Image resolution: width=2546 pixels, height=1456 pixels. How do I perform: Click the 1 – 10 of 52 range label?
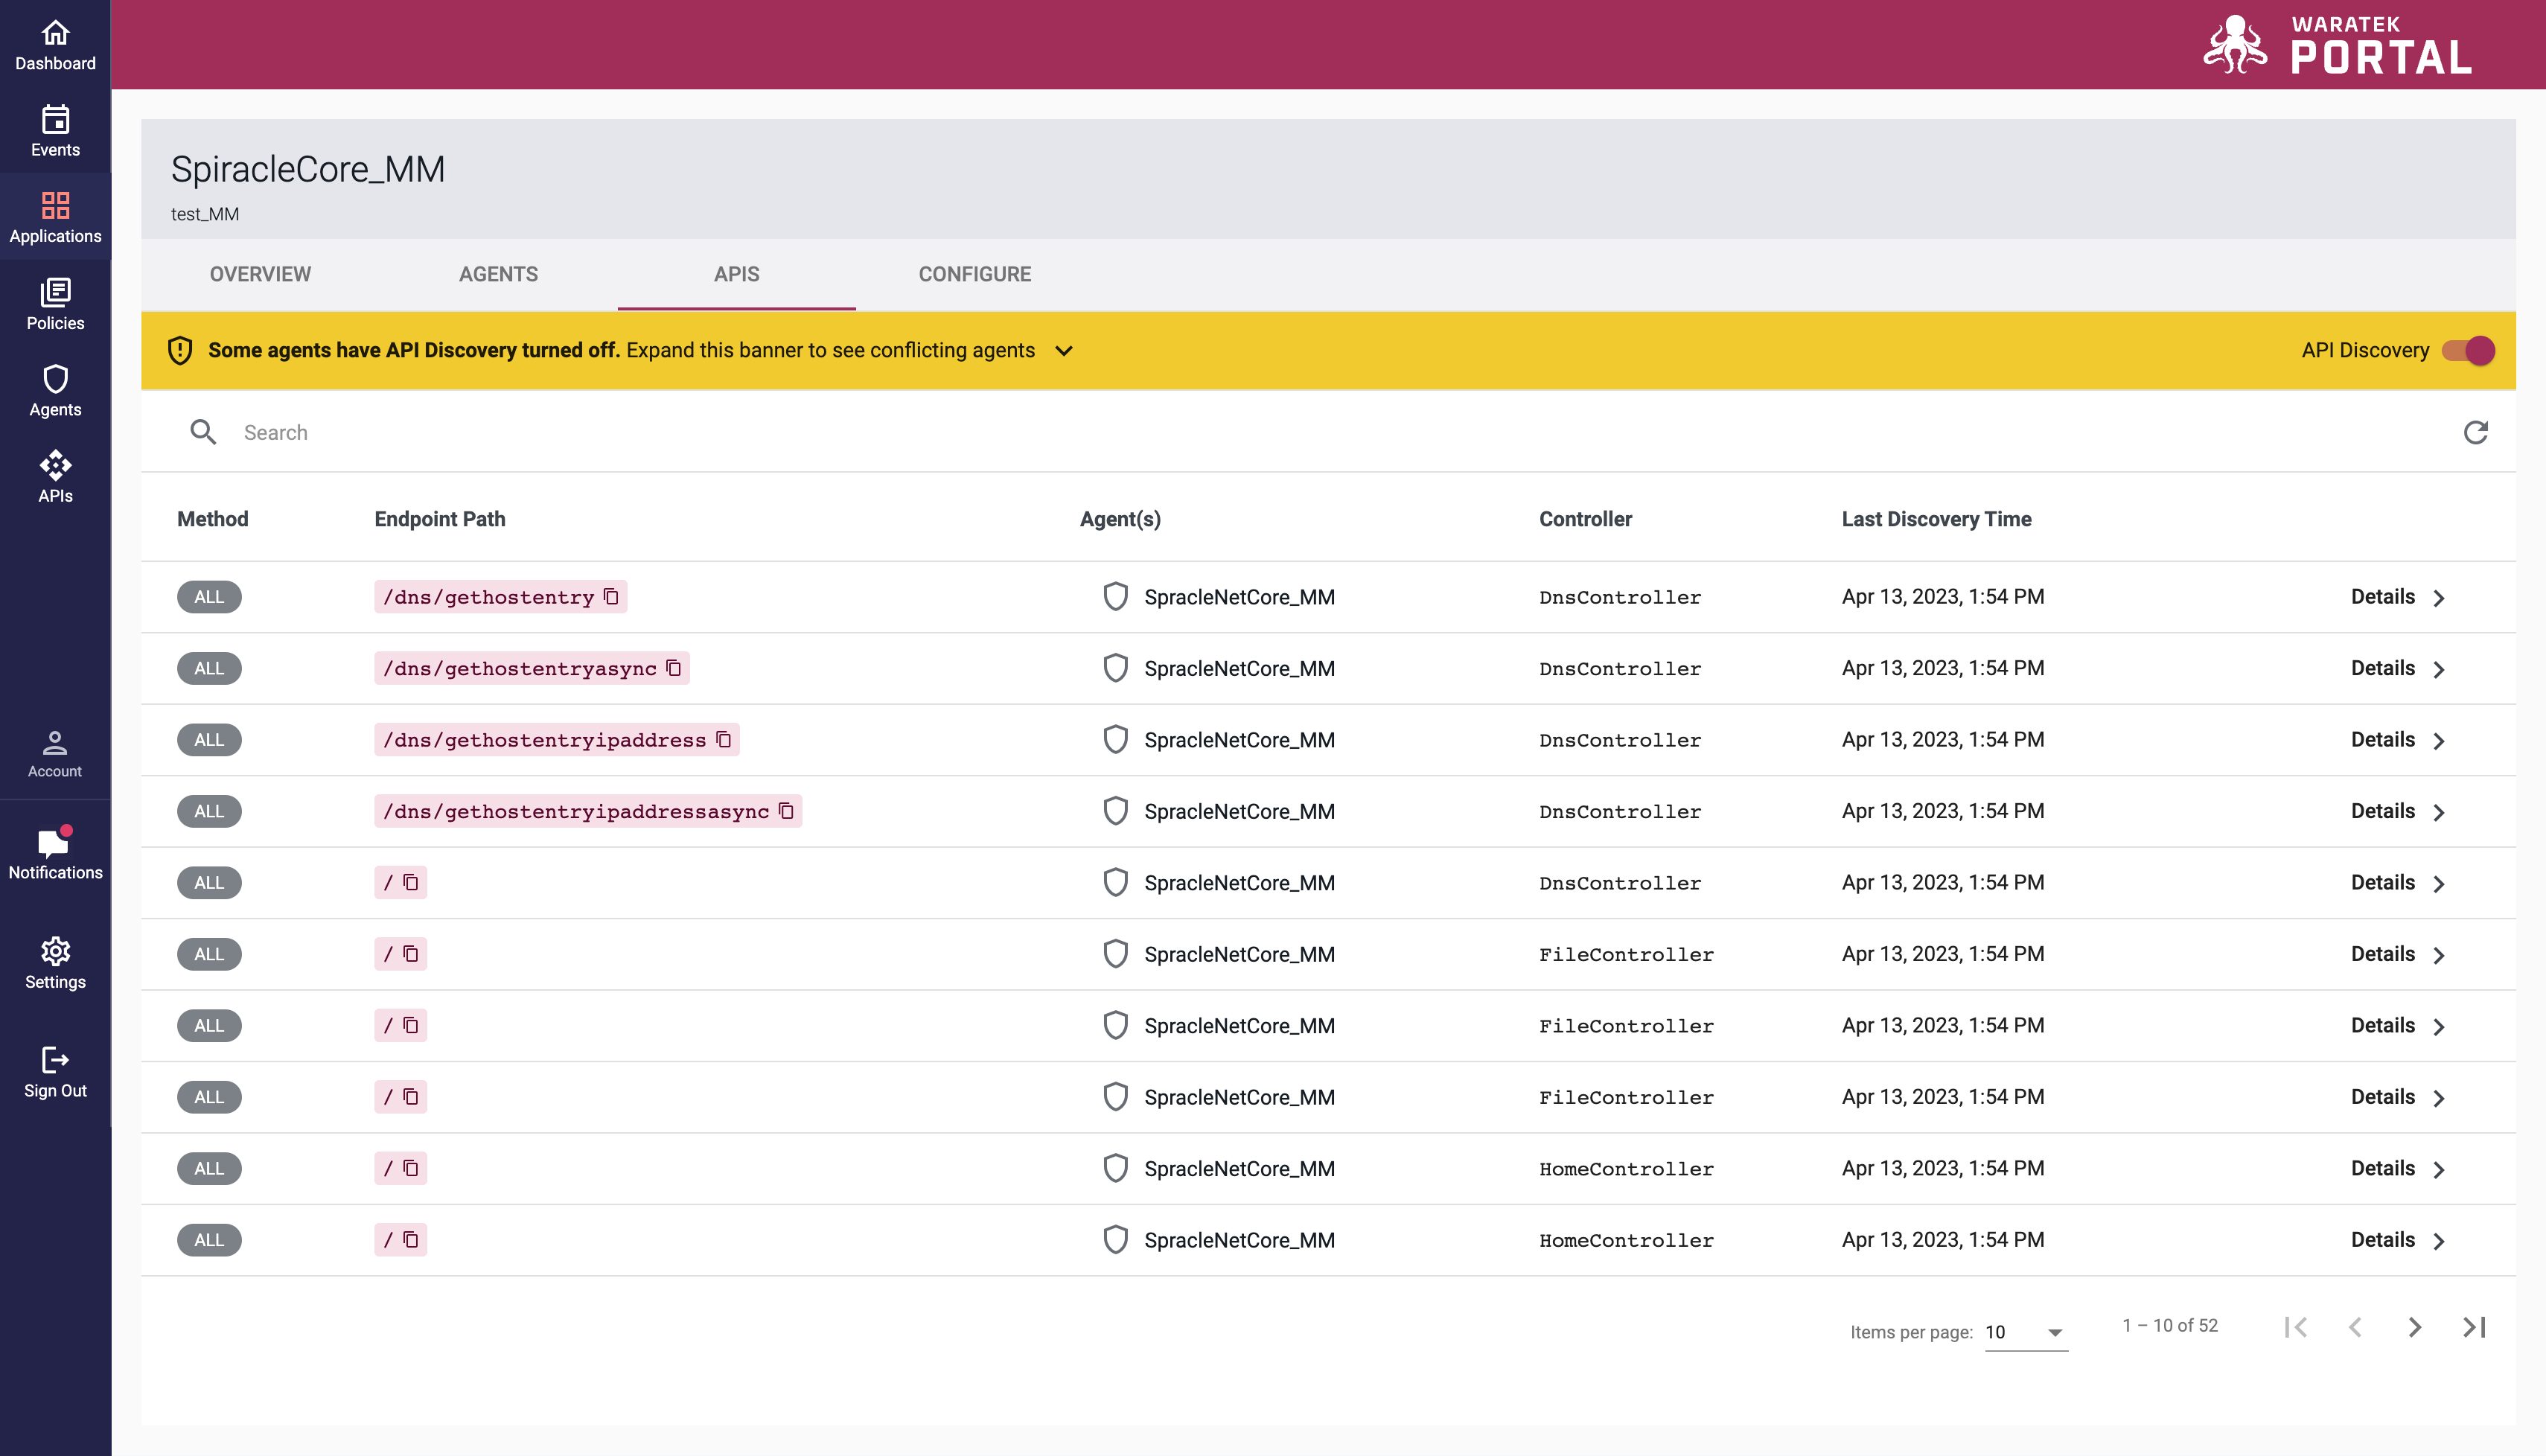click(2170, 1325)
